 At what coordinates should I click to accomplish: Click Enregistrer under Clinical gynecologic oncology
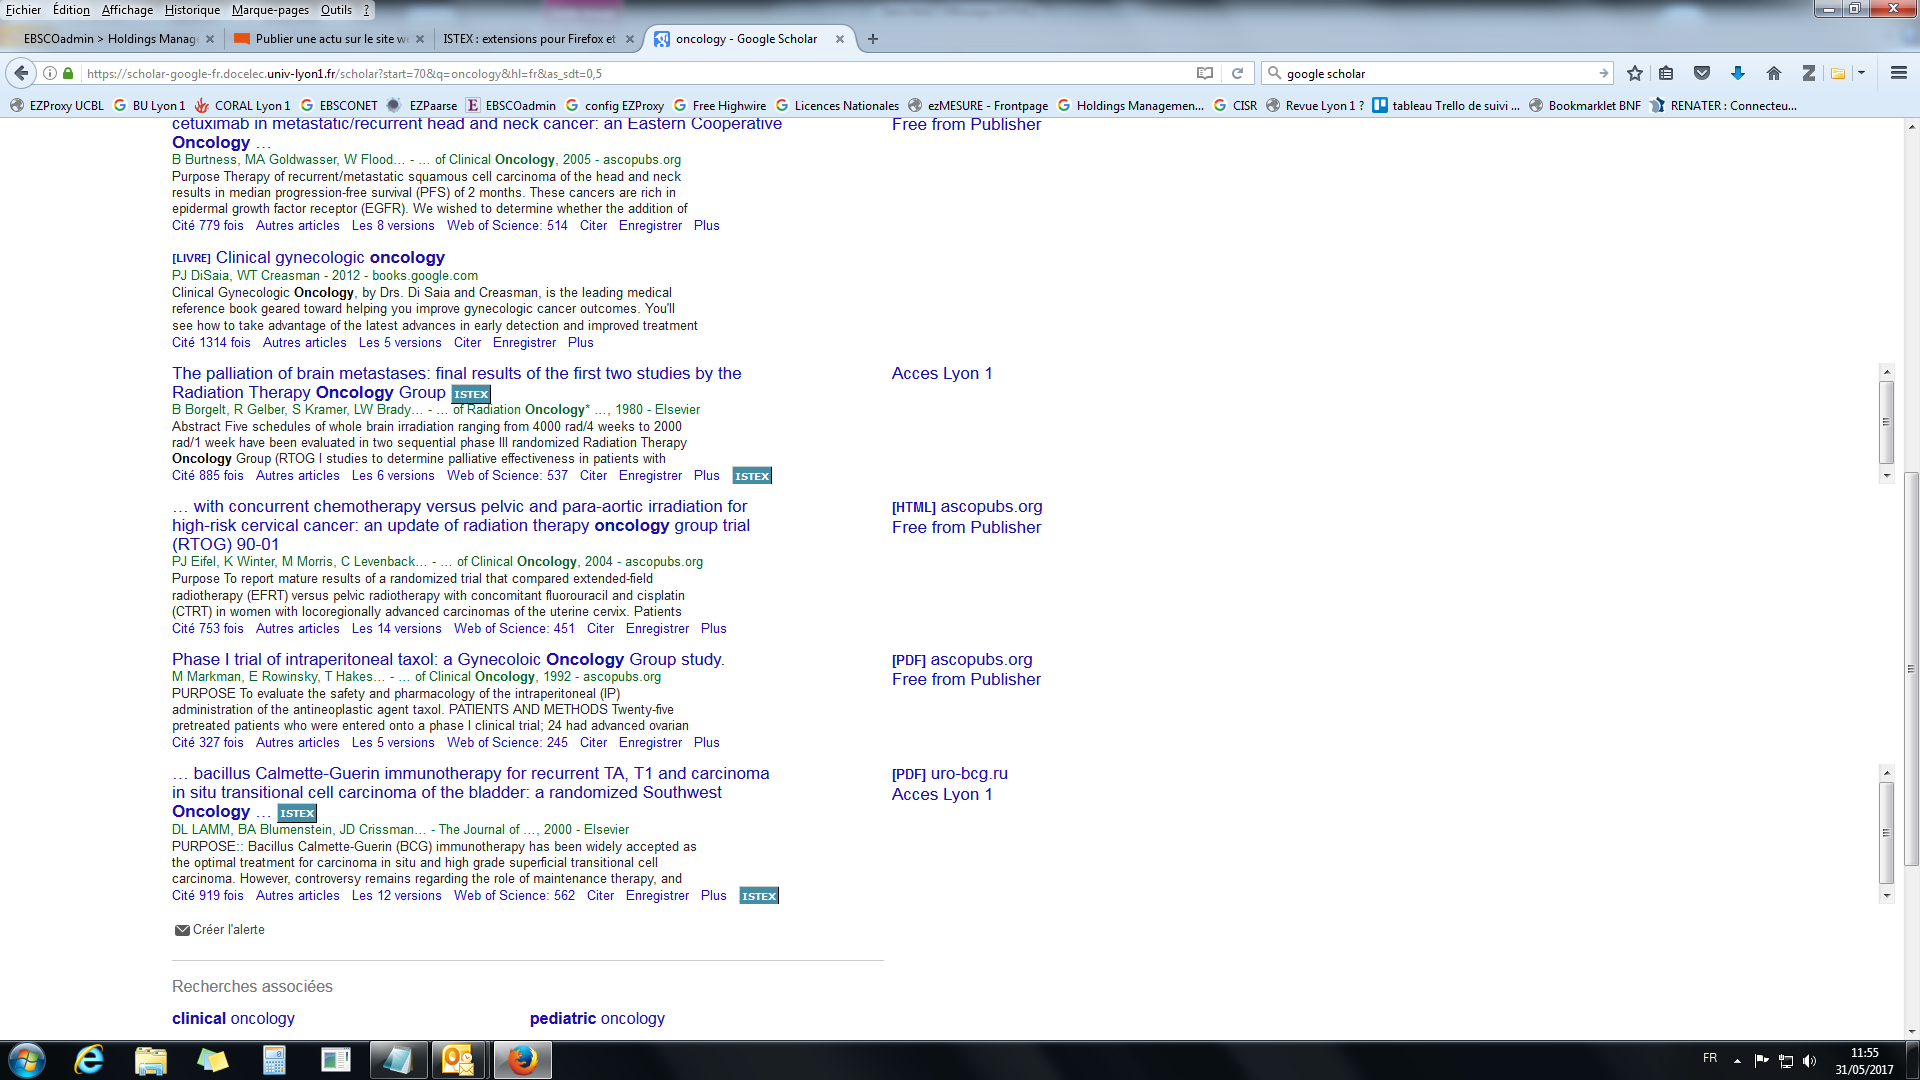(524, 343)
